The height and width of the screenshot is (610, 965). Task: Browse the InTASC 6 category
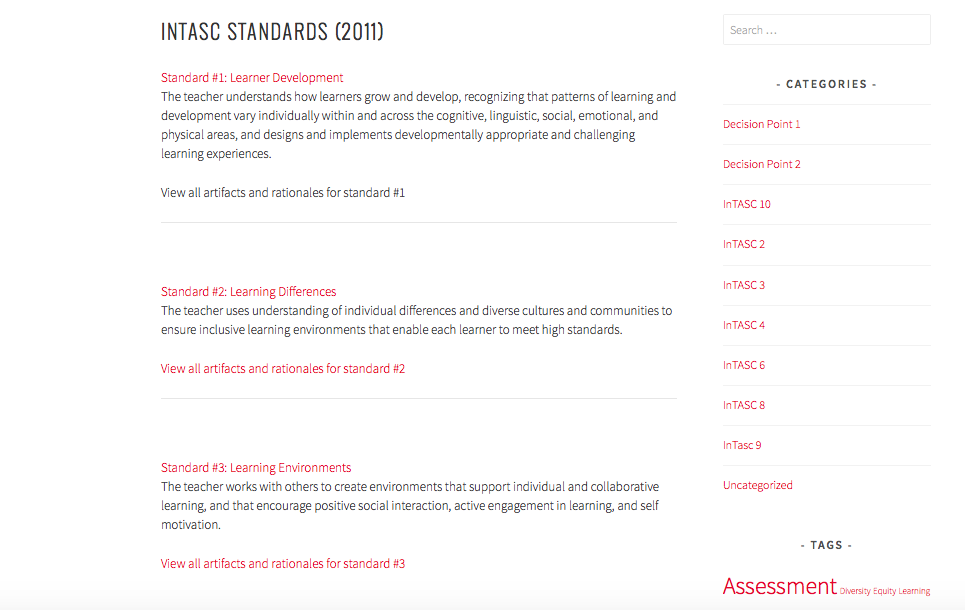[744, 366]
